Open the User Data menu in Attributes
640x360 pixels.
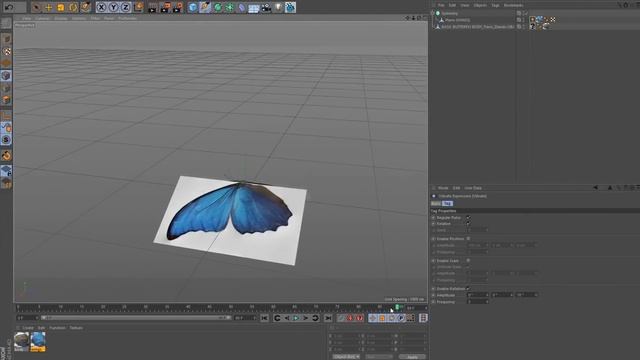(x=473, y=188)
